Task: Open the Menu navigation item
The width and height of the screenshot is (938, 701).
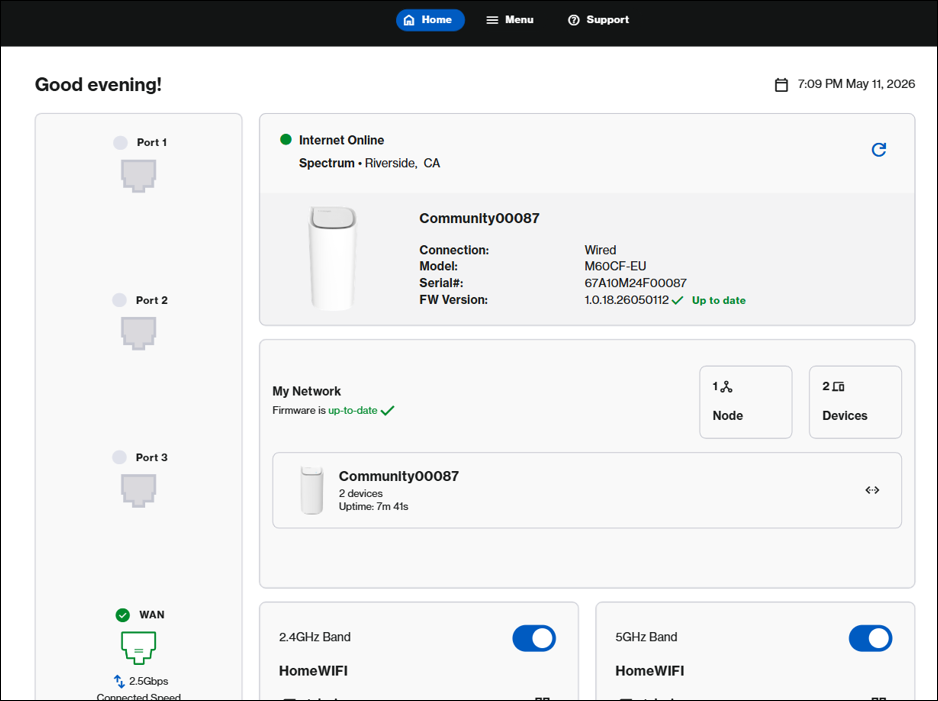Action: pos(510,20)
